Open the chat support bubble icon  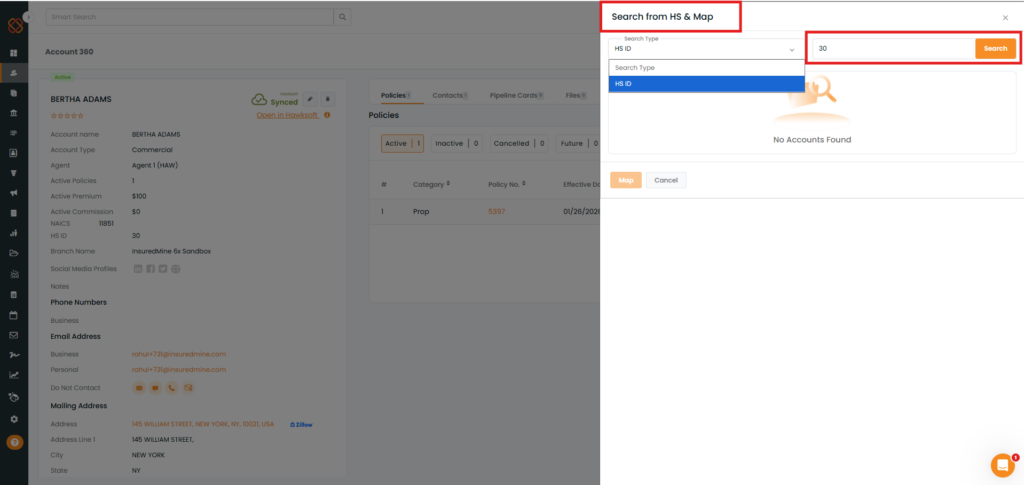click(1002, 465)
